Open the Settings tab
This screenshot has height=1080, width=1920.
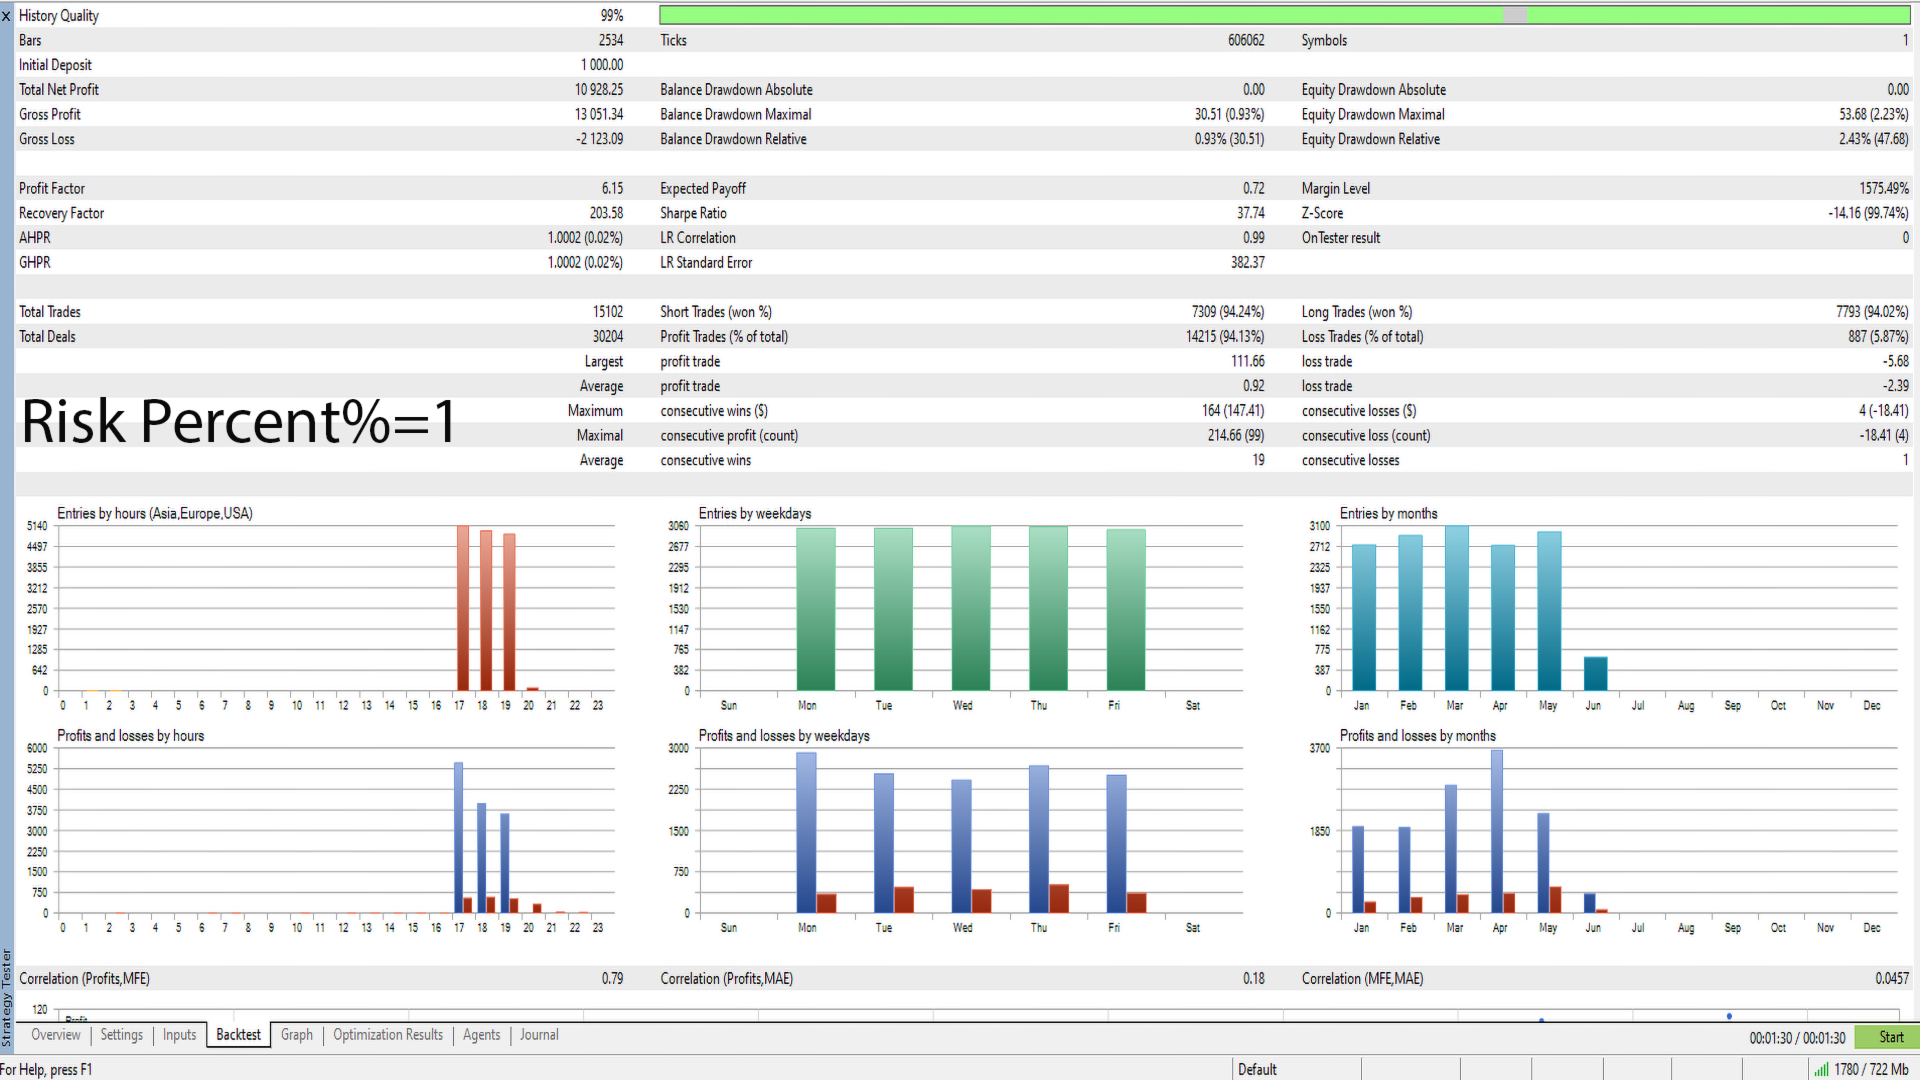pyautogui.click(x=121, y=1035)
